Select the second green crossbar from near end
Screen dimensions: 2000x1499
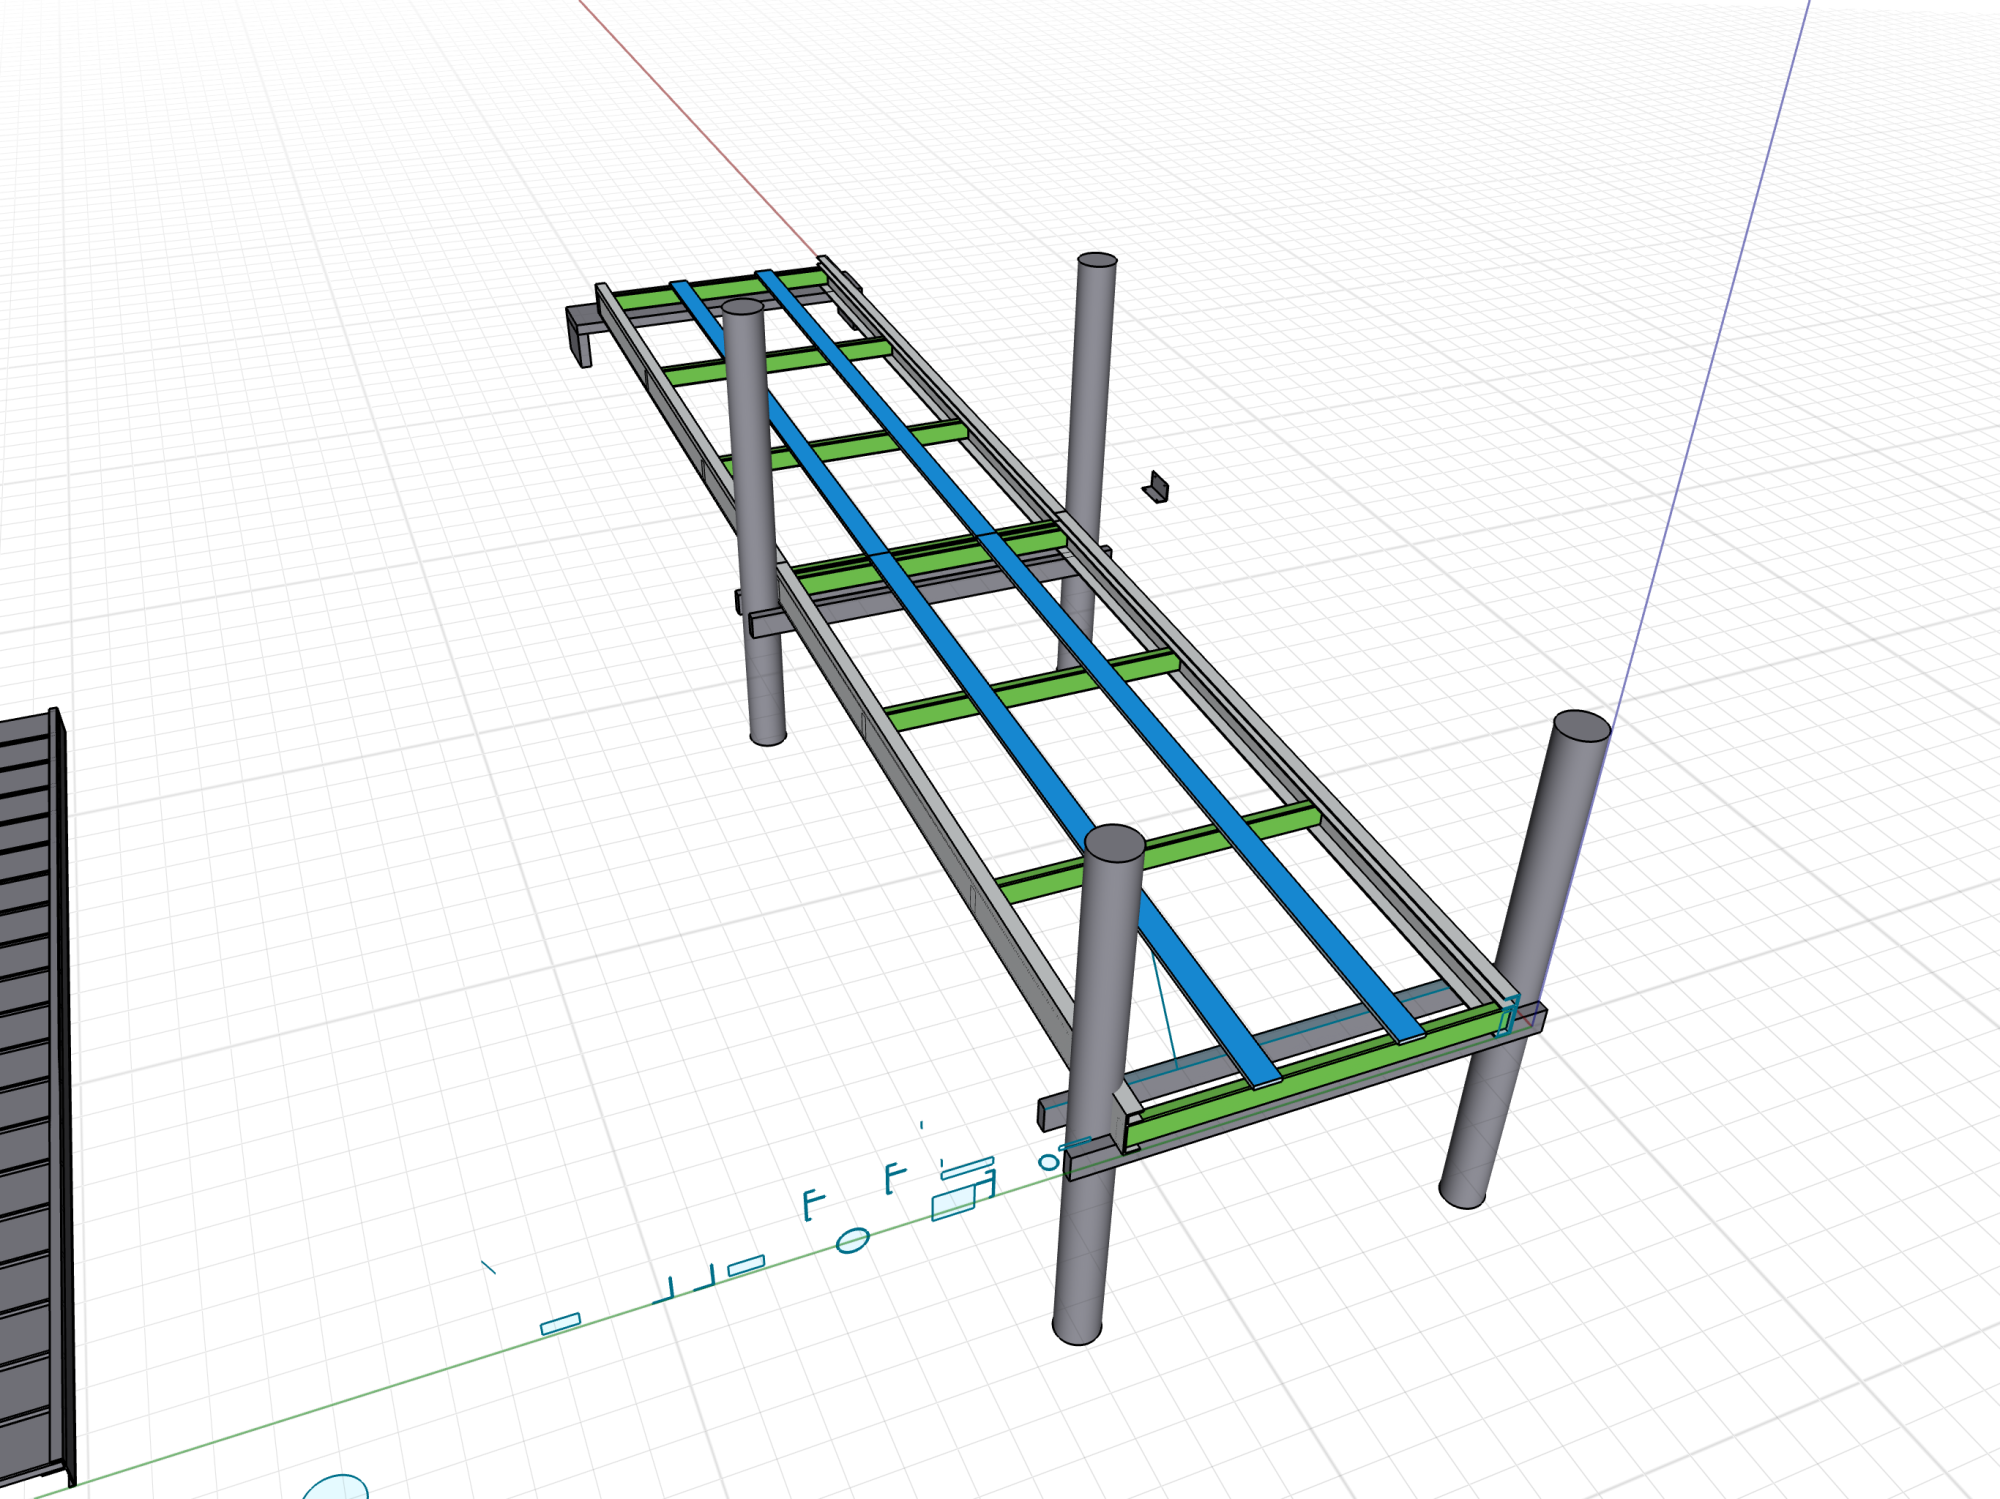[1160, 853]
